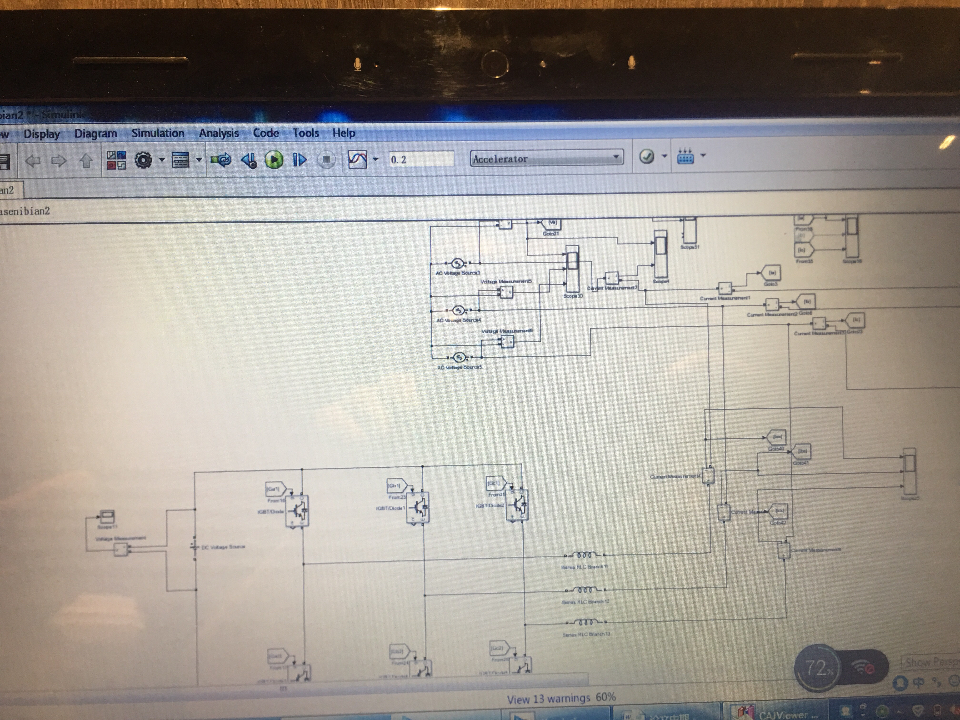960x720 pixels.
Task: Expand arrow next to Configuration gear icon
Action: pos(162,160)
